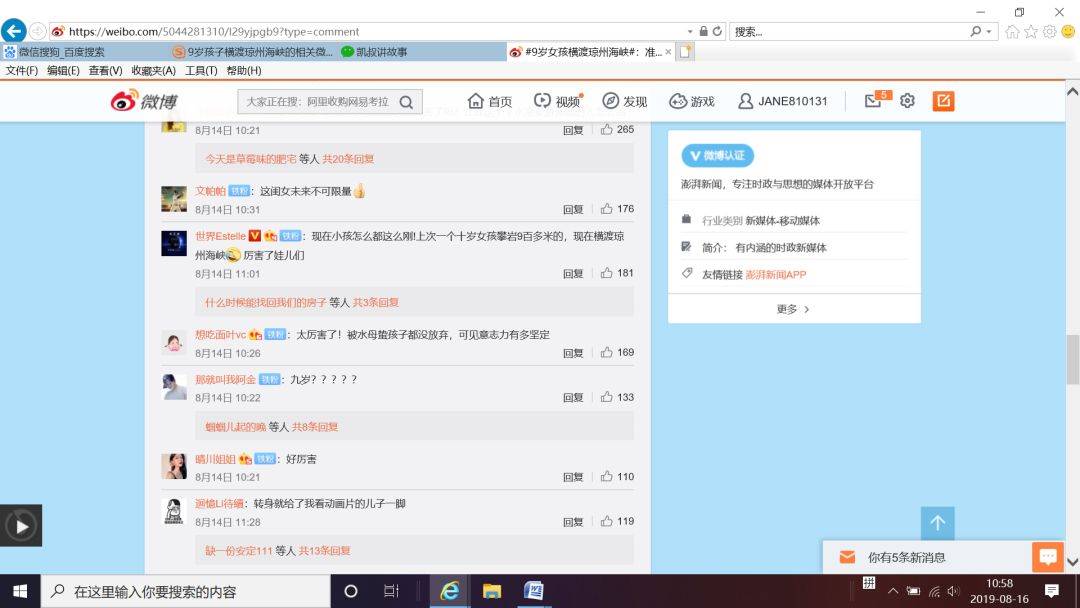Click the browser forward arrow button
This screenshot has width=1080, height=608.
pos(38,31)
